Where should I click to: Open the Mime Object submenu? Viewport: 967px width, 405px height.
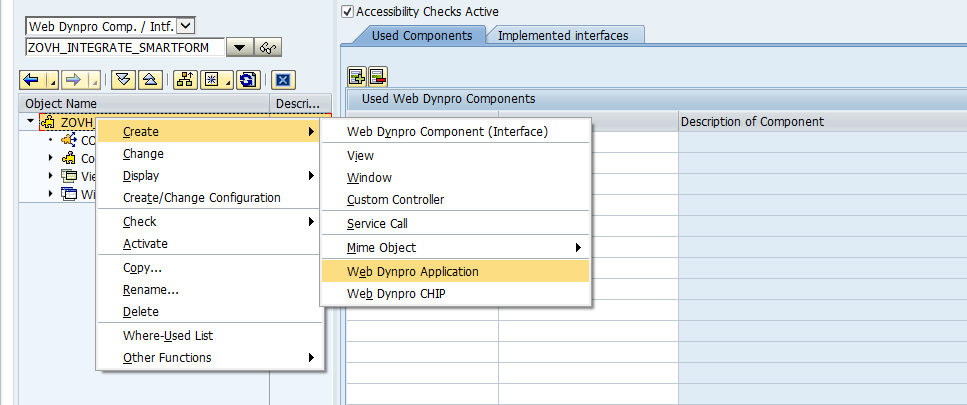coord(381,247)
